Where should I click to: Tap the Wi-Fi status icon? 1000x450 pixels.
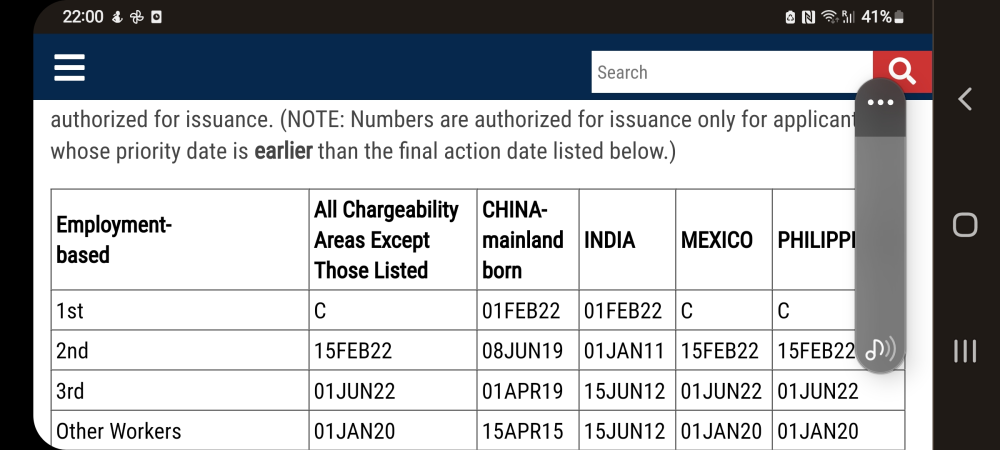tap(828, 17)
